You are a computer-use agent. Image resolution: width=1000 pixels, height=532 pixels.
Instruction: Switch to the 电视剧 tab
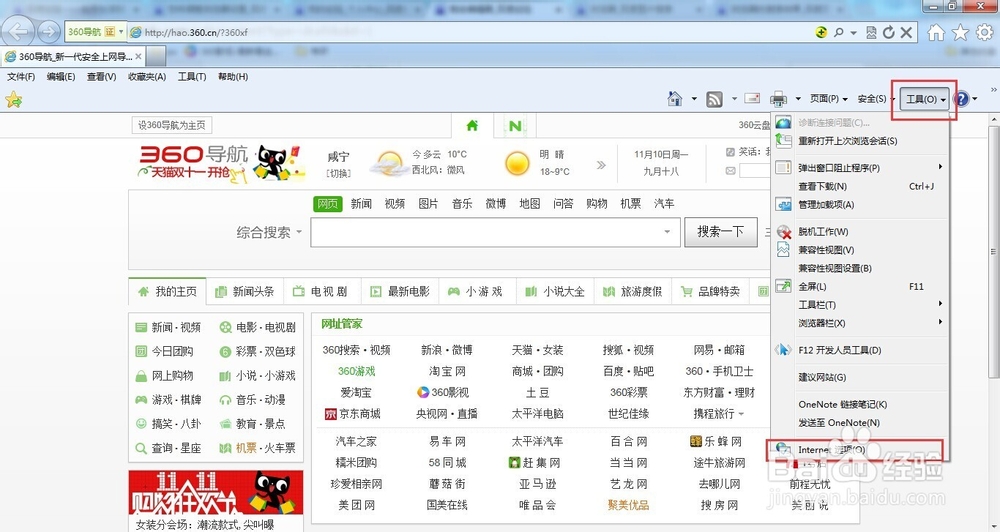(x=322, y=292)
